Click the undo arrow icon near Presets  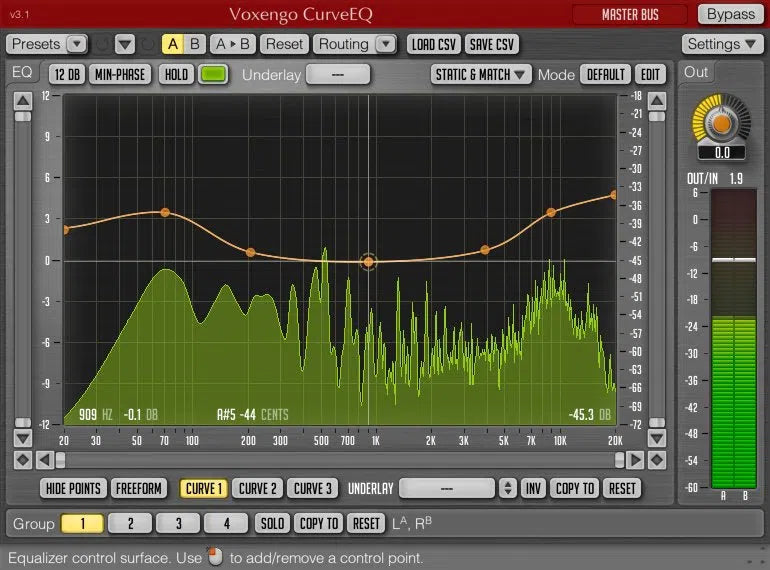pos(102,44)
